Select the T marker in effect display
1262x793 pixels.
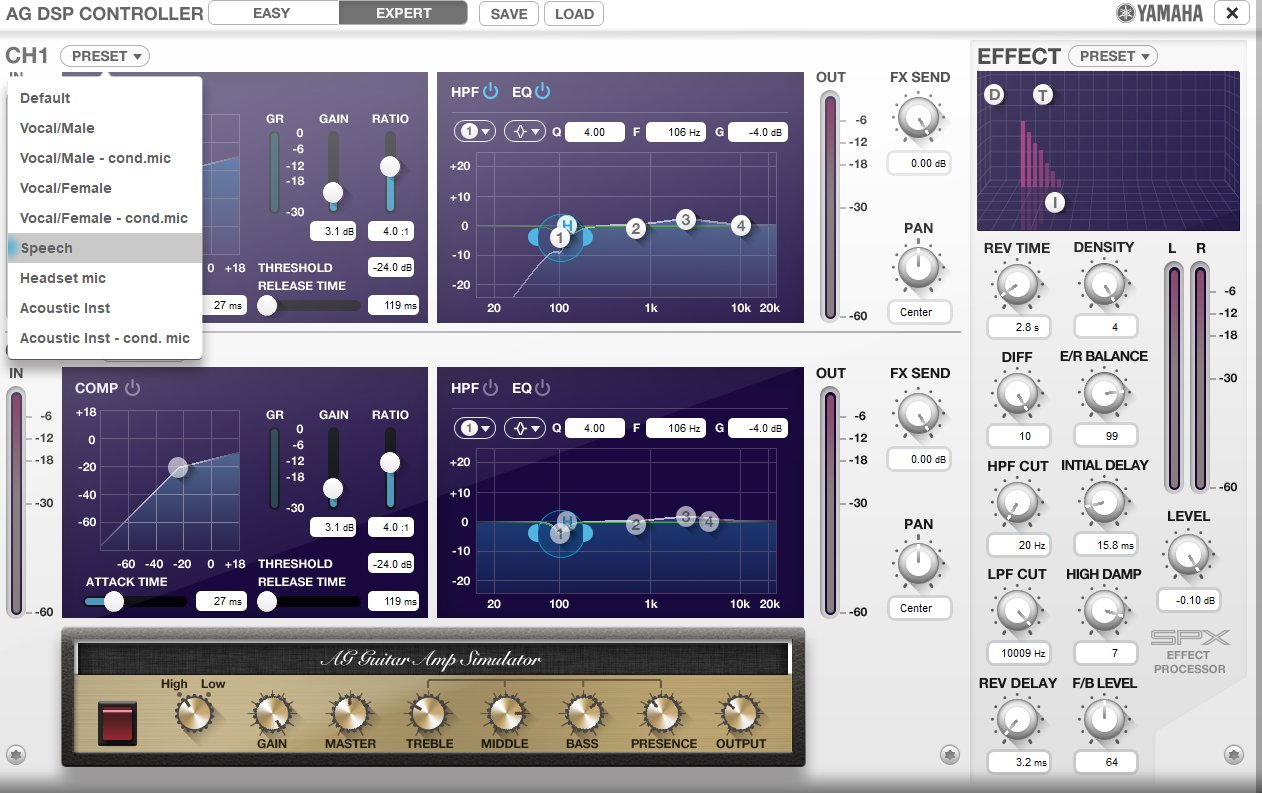[x=1043, y=95]
